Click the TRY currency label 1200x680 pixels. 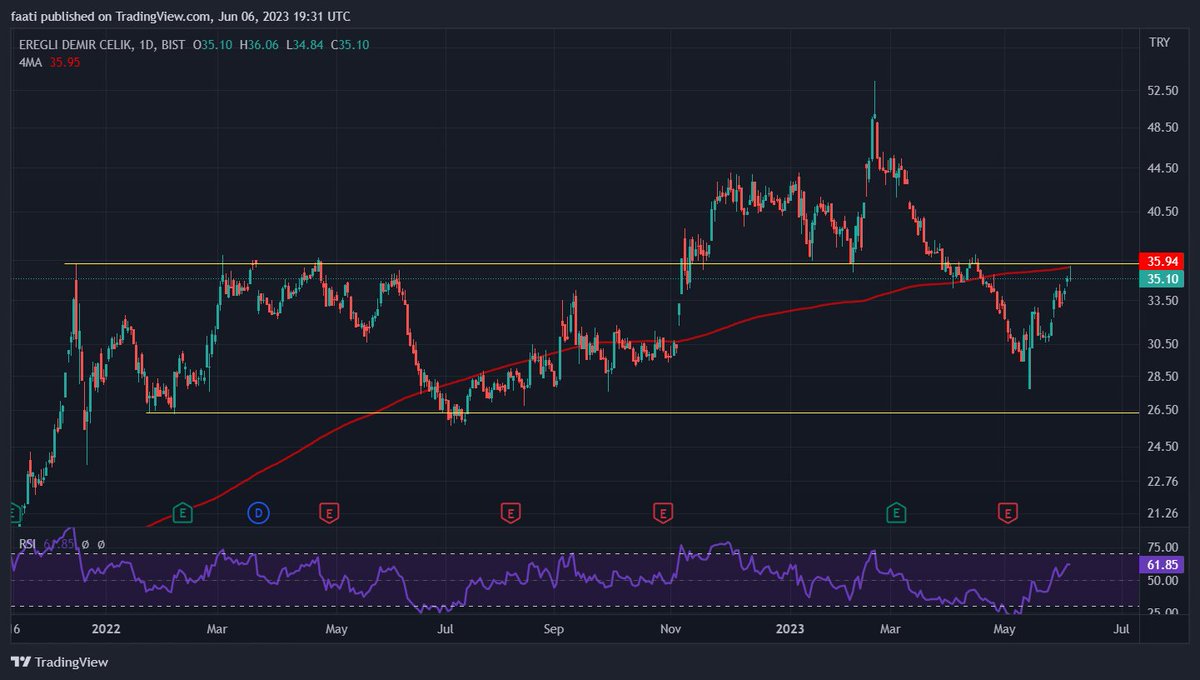[x=1160, y=42]
